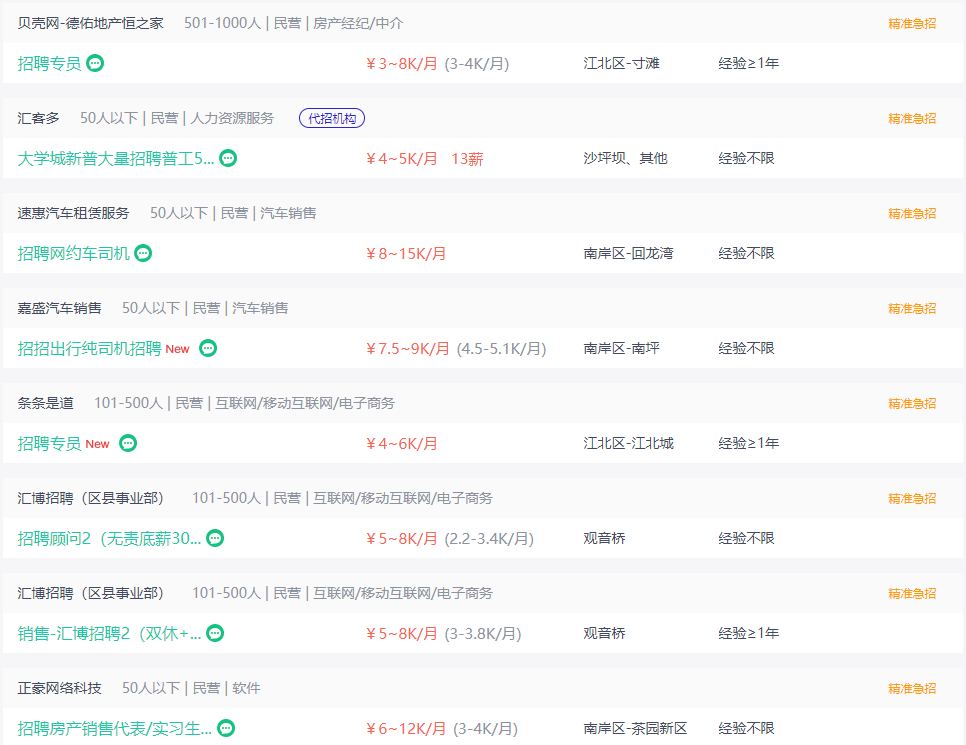This screenshot has width=966, height=745.
Task: Click chat icon beside first 招聘专员 listing
Action: (x=95, y=63)
